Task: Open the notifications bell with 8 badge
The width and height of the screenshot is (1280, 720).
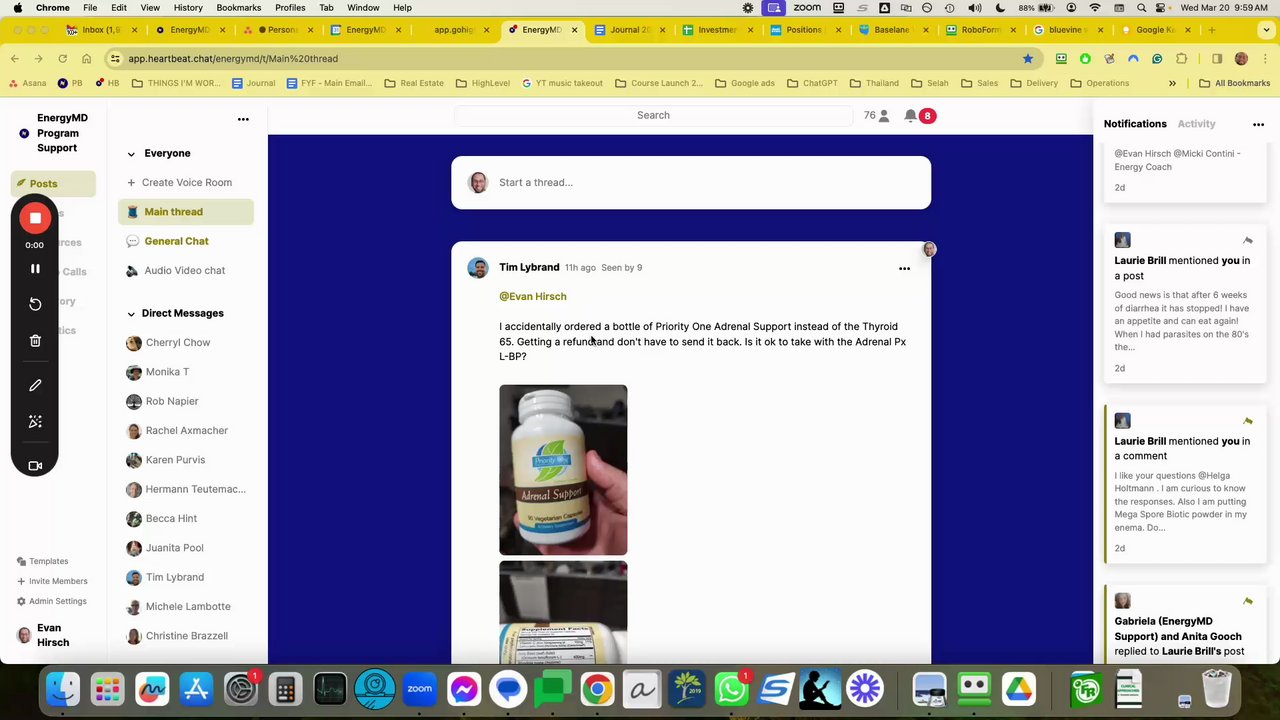Action: [x=918, y=116]
